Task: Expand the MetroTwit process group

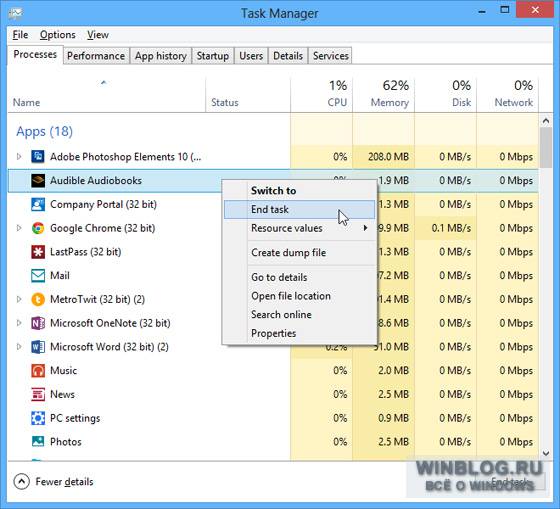Action: click(19, 299)
